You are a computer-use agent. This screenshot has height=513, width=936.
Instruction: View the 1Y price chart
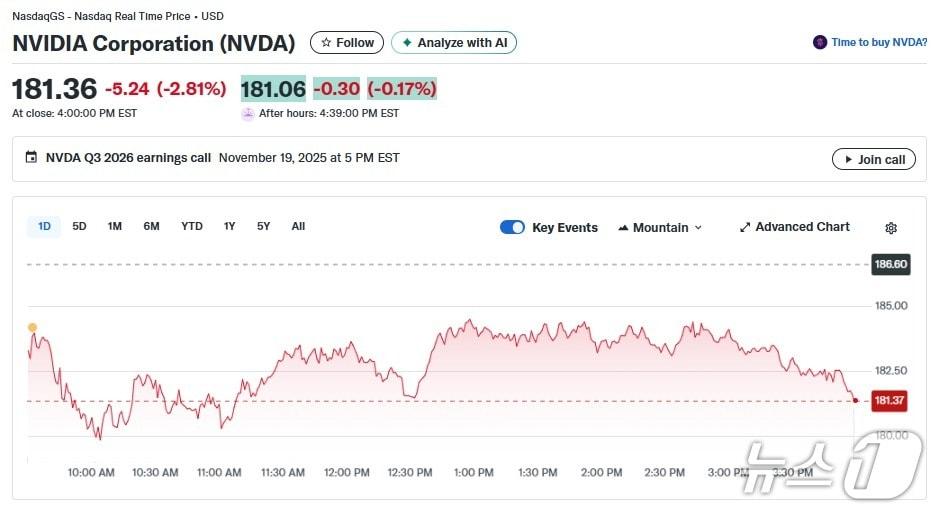(230, 226)
